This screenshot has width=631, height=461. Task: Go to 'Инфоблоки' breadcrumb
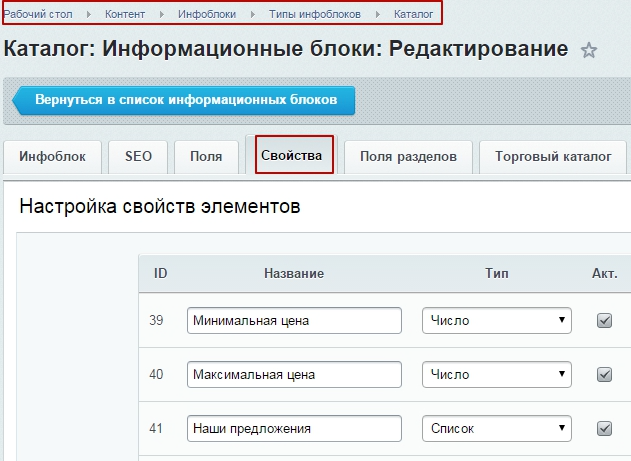coord(207,14)
